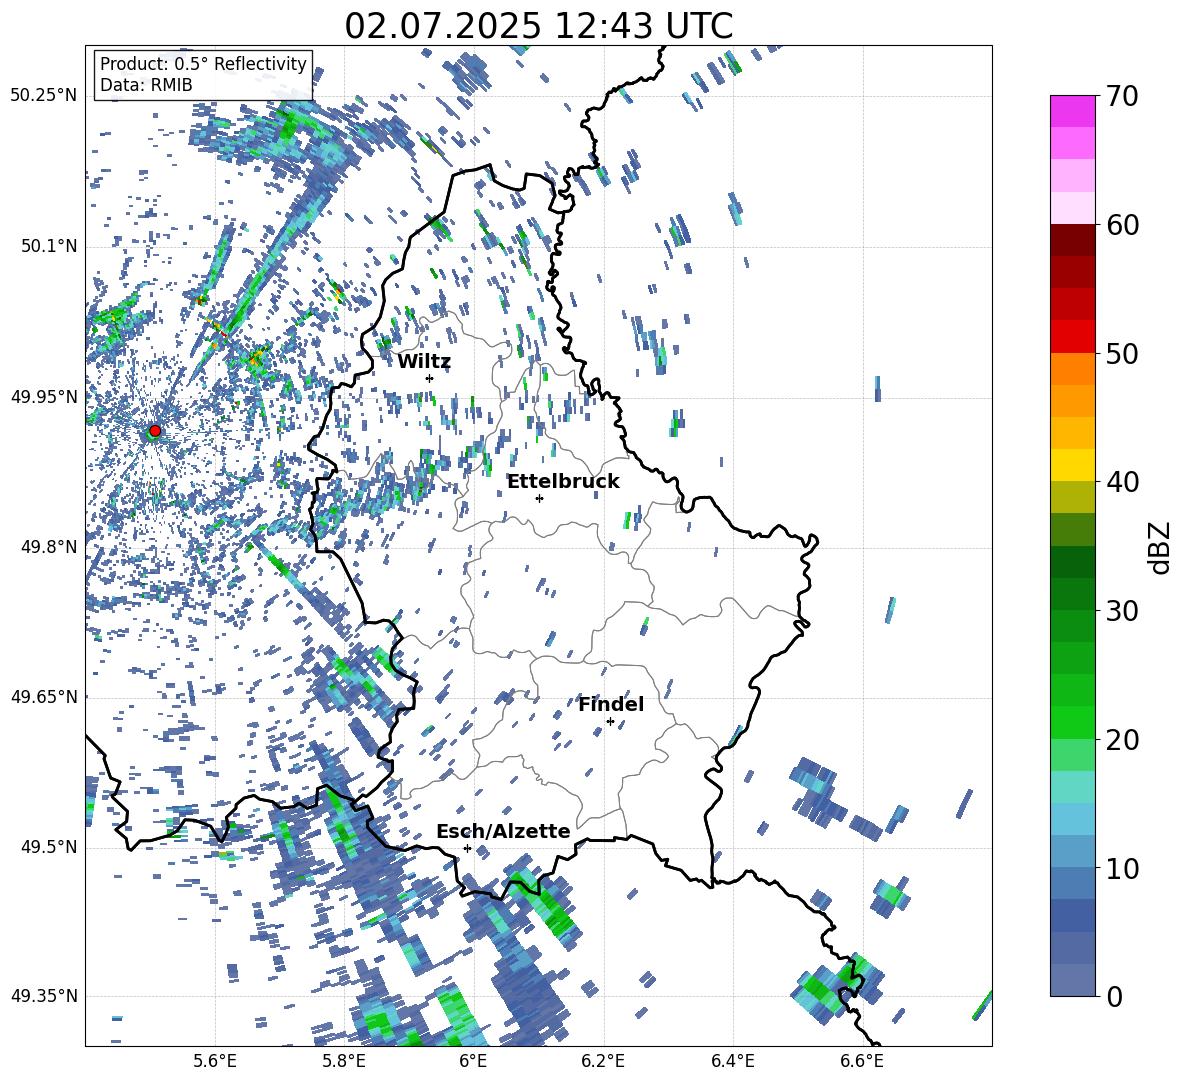
Task: Pick the magenta top colorbar segment
Action: pyautogui.click(x=1072, y=111)
